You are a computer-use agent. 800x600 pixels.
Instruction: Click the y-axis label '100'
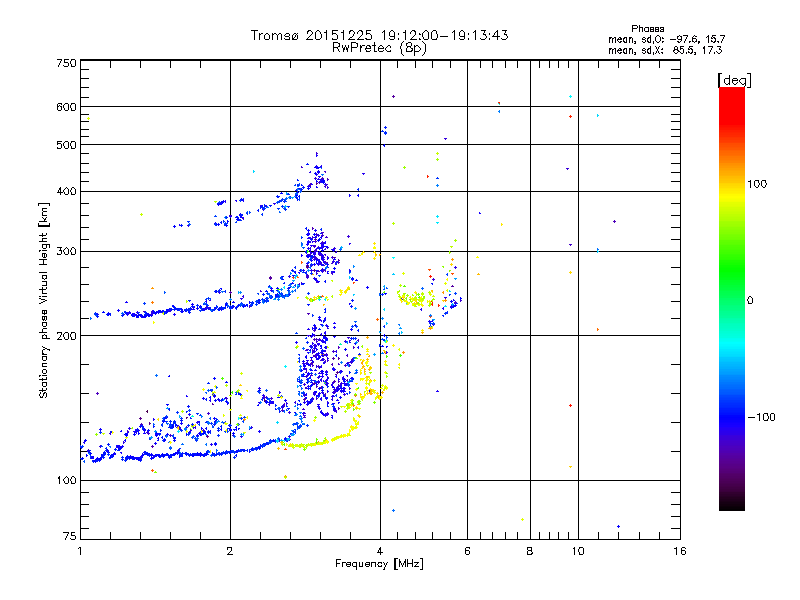pos(66,481)
